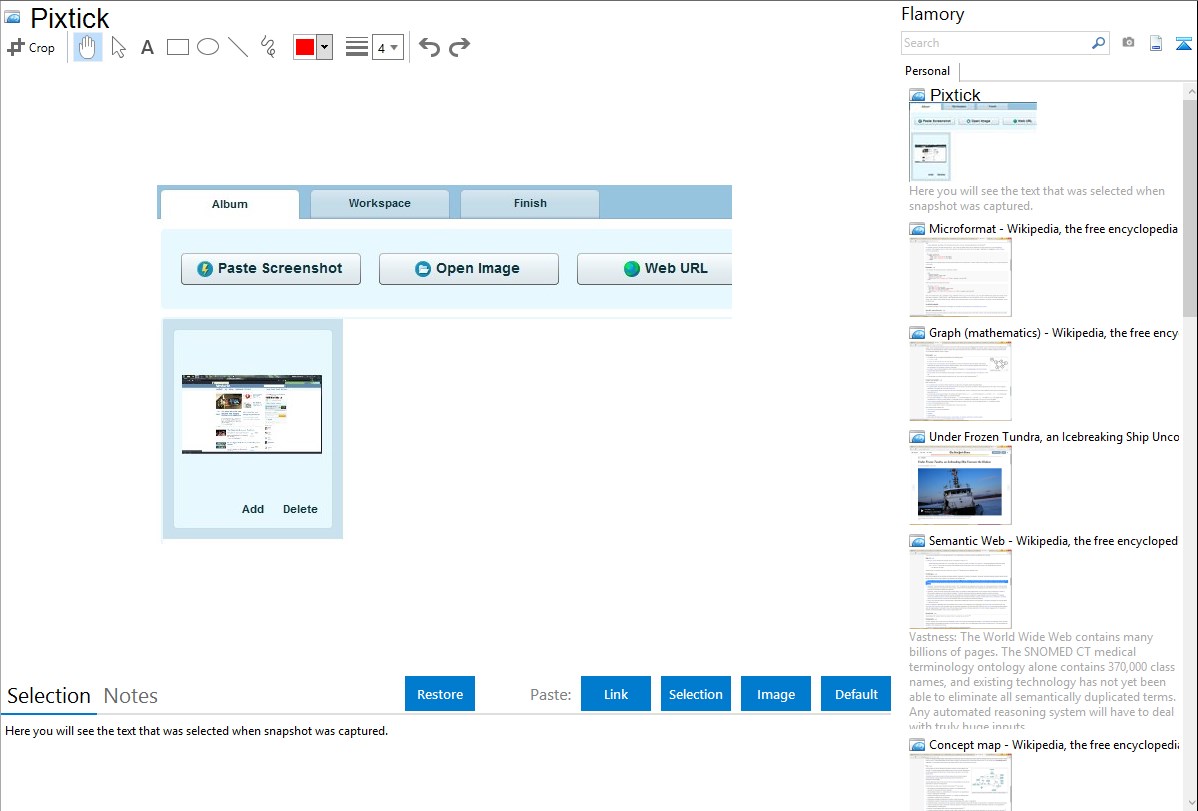This screenshot has width=1198, height=811.
Task: Select the Crop tool
Action: tap(31, 47)
